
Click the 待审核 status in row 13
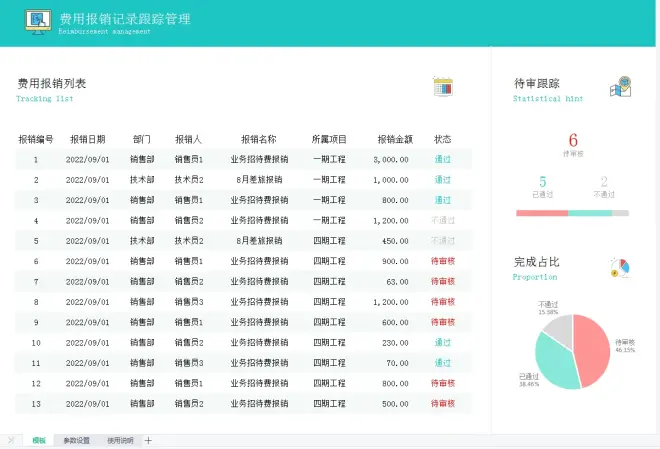[443, 404]
